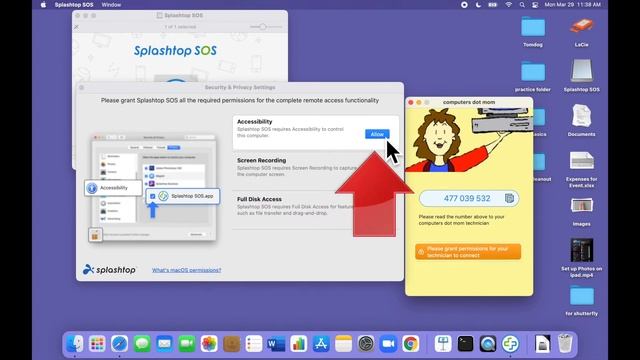Open the Wi-Fi menu
This screenshot has height=360, width=640.
[508, 5]
